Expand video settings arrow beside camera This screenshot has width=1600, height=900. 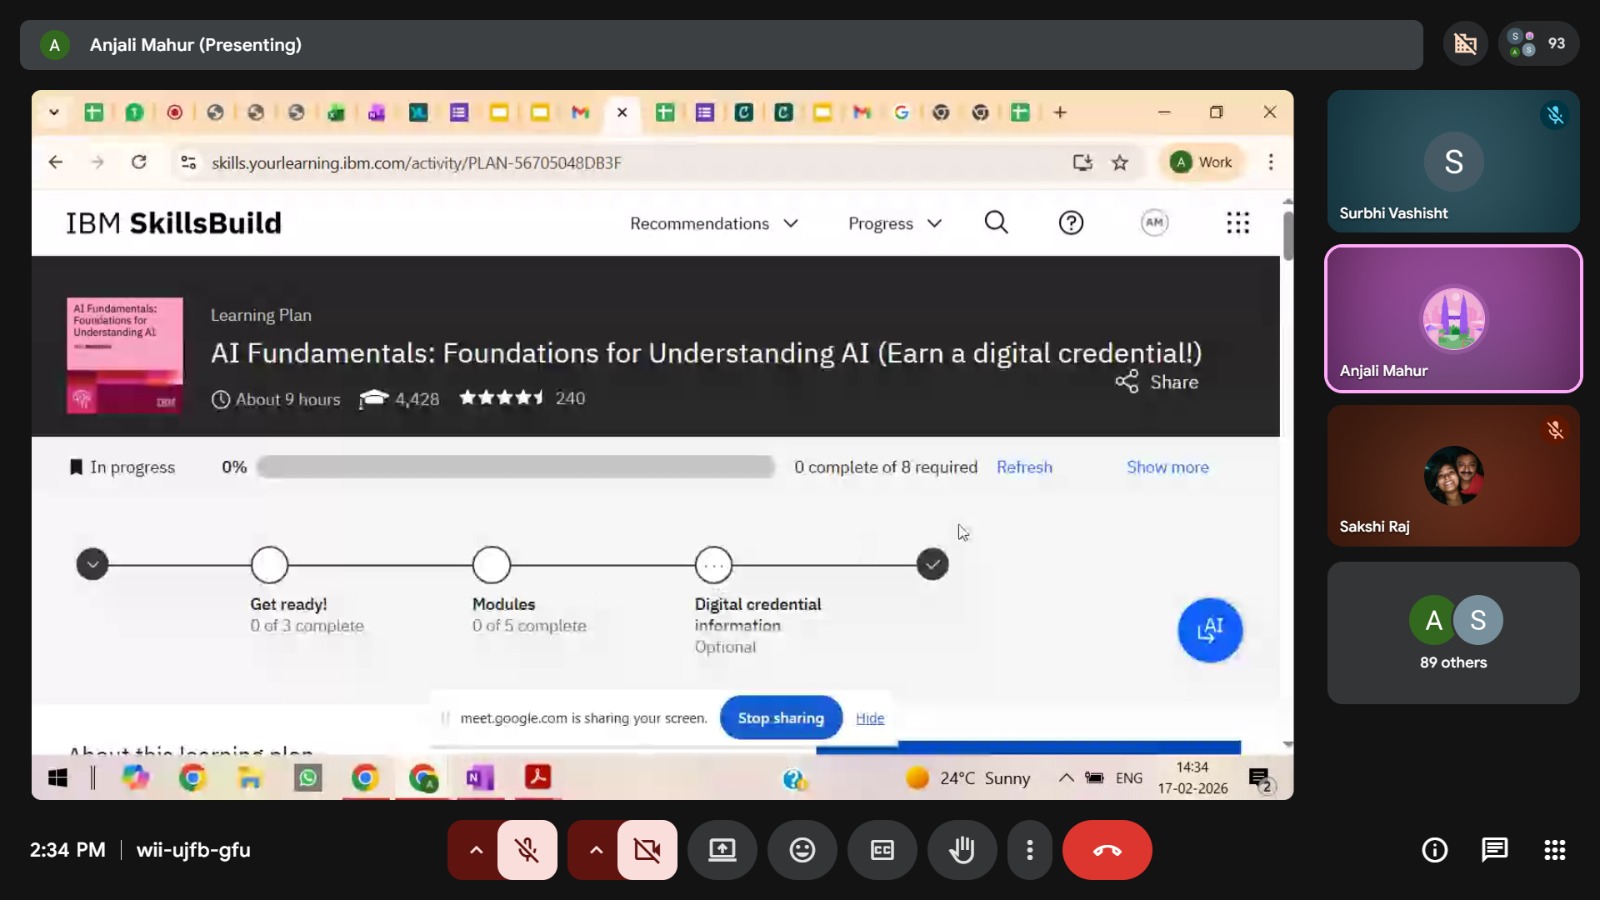[x=596, y=850]
